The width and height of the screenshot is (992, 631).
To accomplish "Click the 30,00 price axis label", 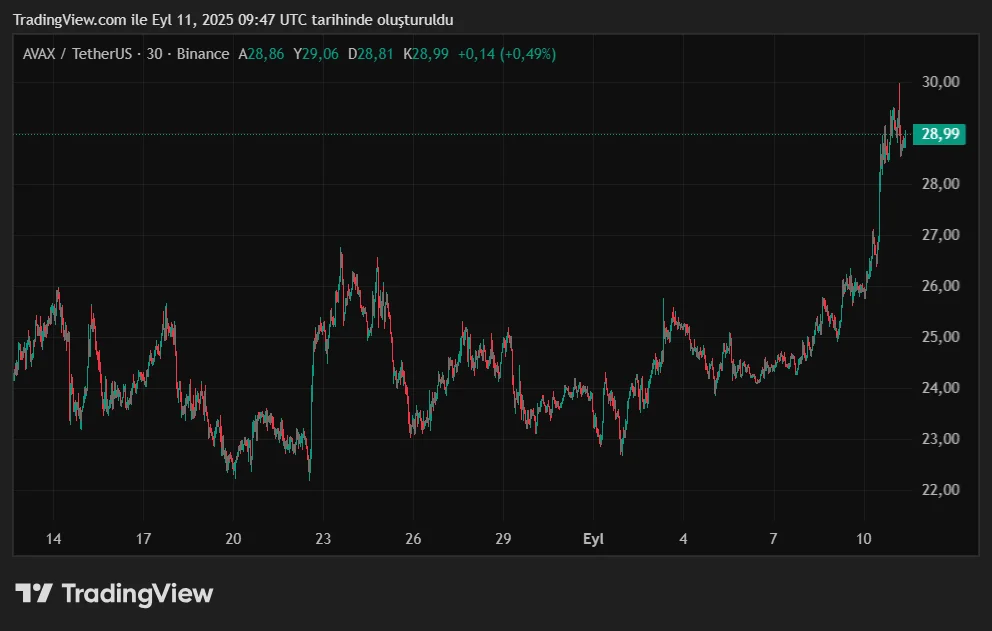I will 941,82.
